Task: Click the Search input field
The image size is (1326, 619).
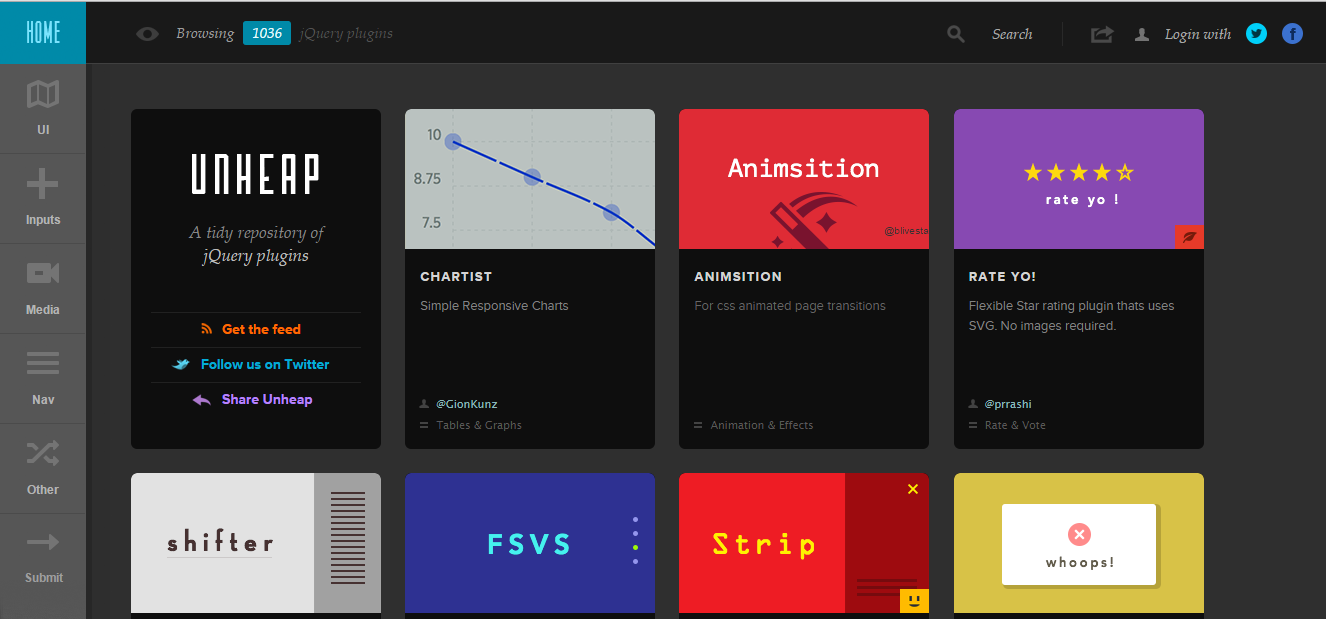Action: [x=1012, y=33]
